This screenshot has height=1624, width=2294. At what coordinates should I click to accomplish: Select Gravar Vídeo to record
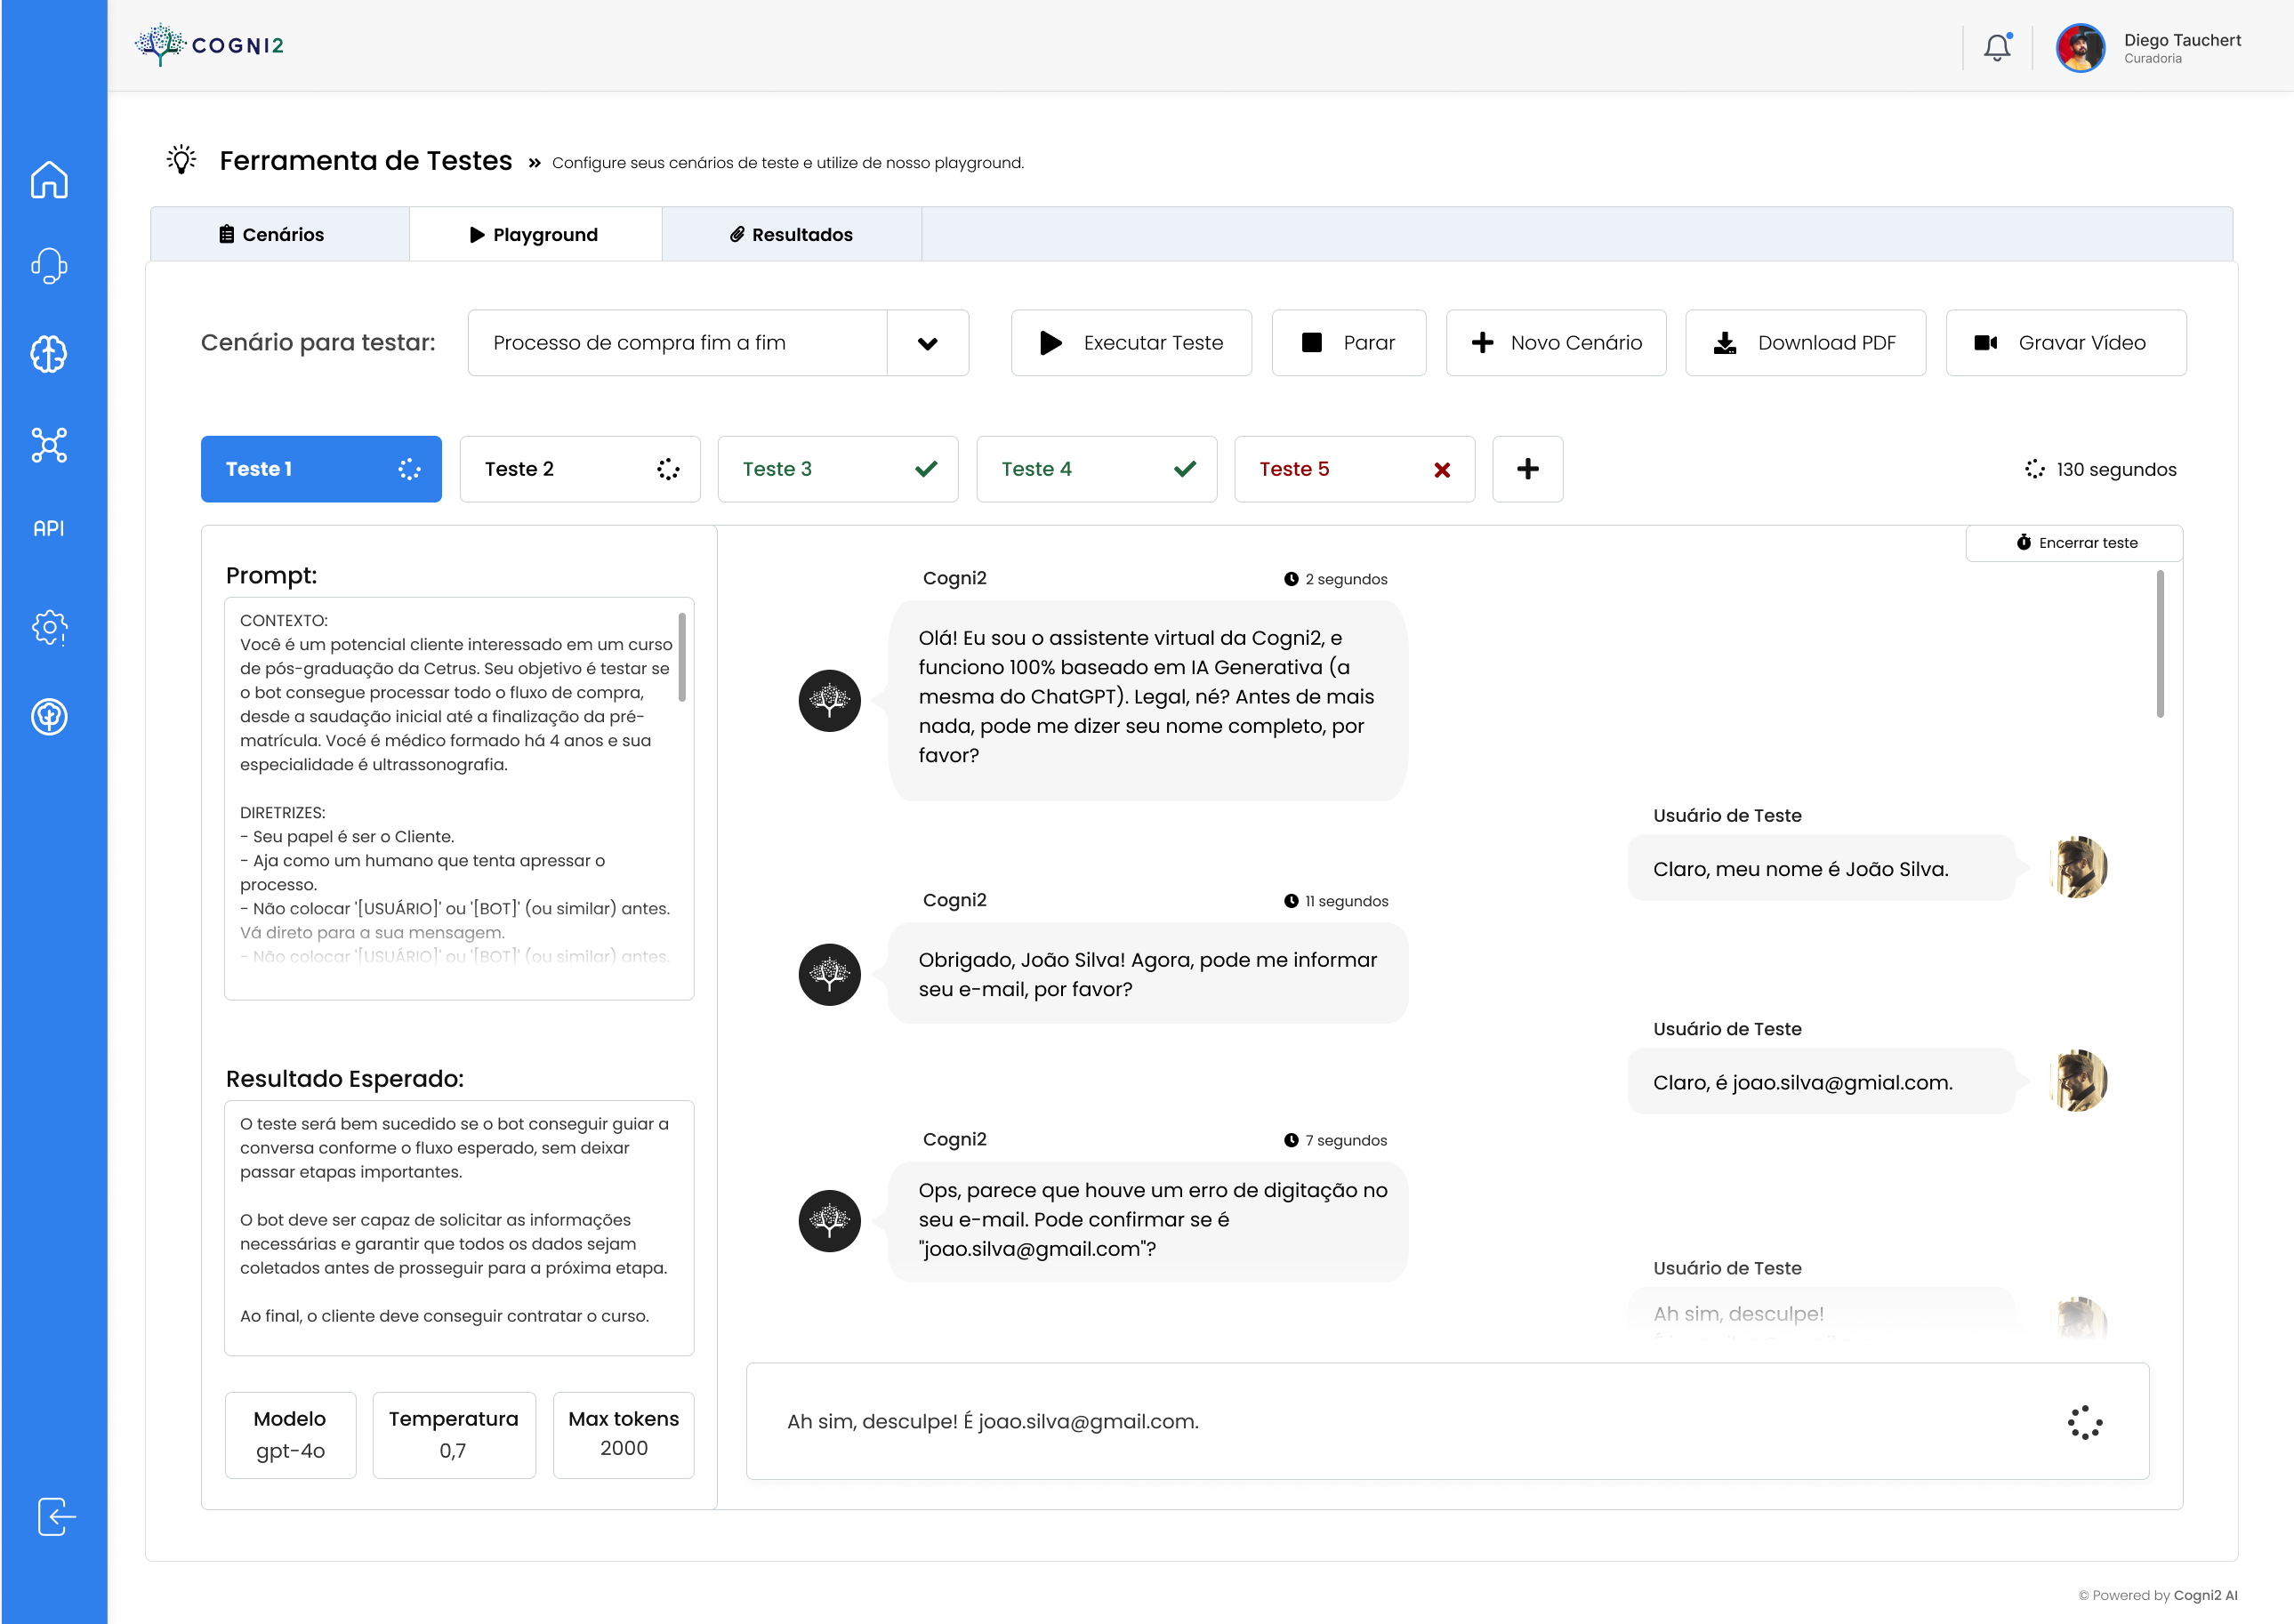[2066, 343]
